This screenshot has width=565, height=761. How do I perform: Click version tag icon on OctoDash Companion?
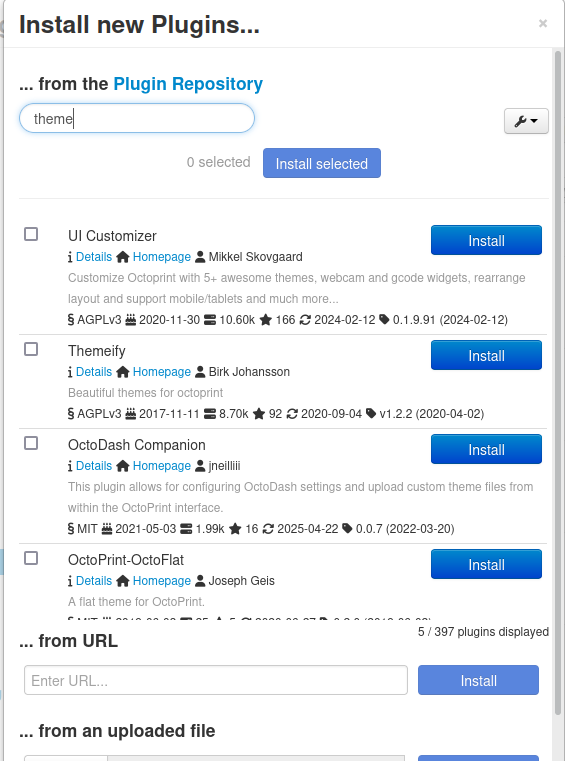click(347, 529)
